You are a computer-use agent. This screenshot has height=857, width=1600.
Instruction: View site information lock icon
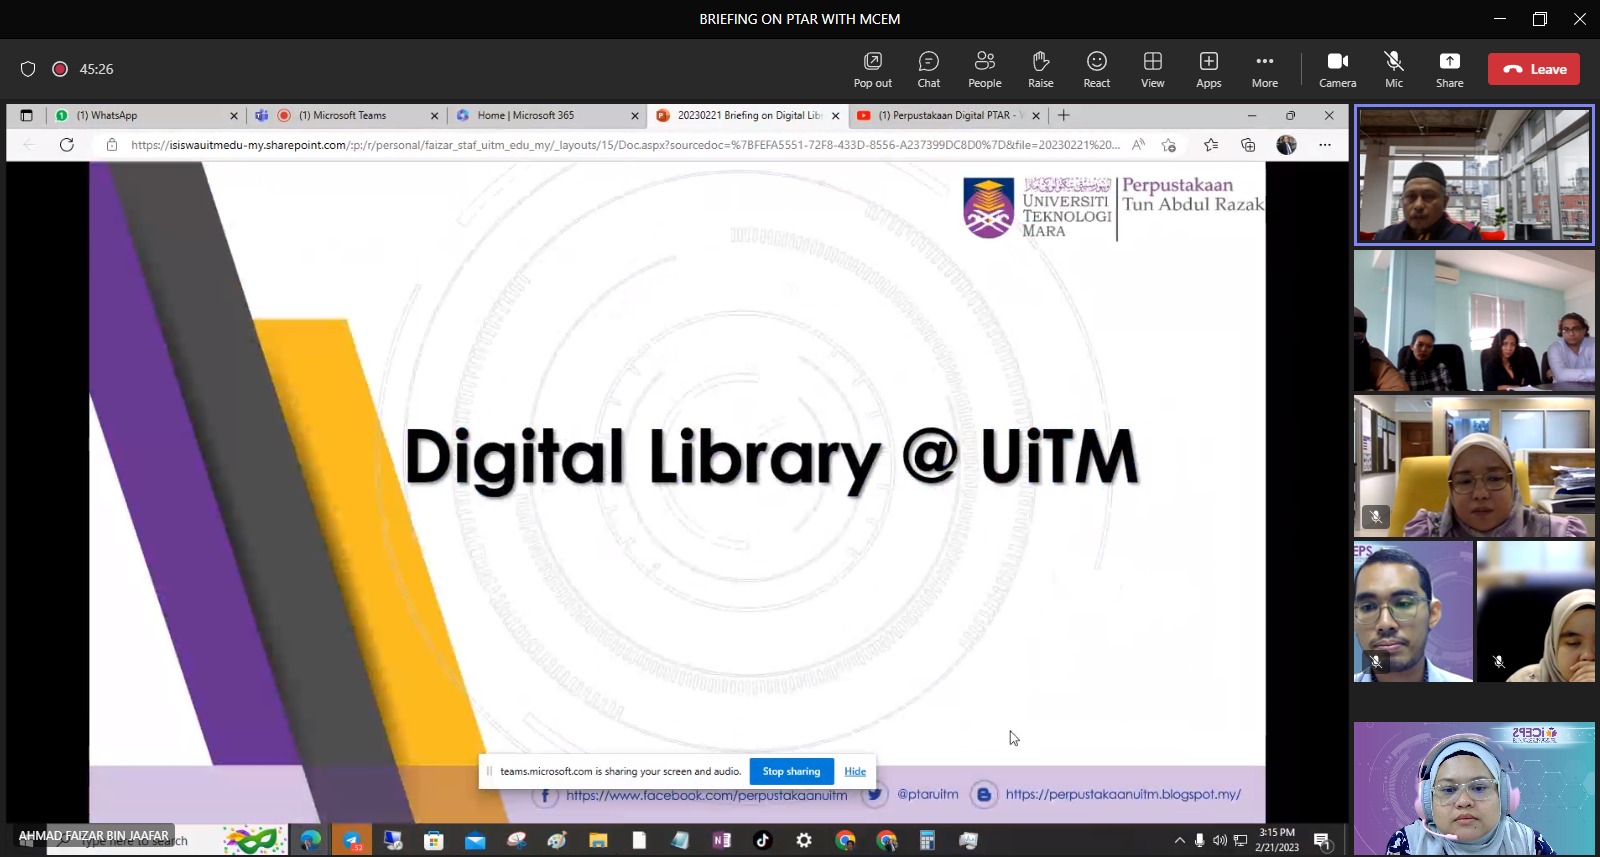(112, 145)
